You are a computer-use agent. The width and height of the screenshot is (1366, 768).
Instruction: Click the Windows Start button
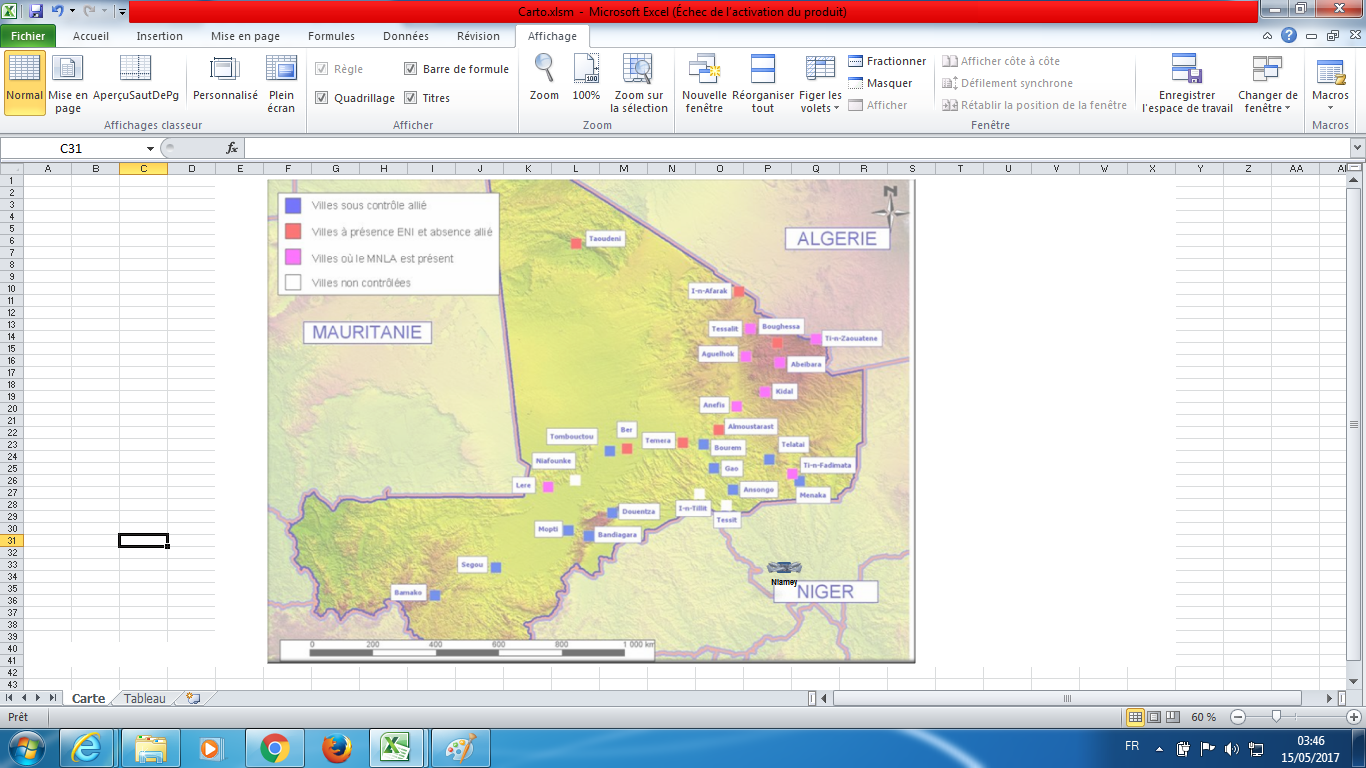(x=27, y=748)
